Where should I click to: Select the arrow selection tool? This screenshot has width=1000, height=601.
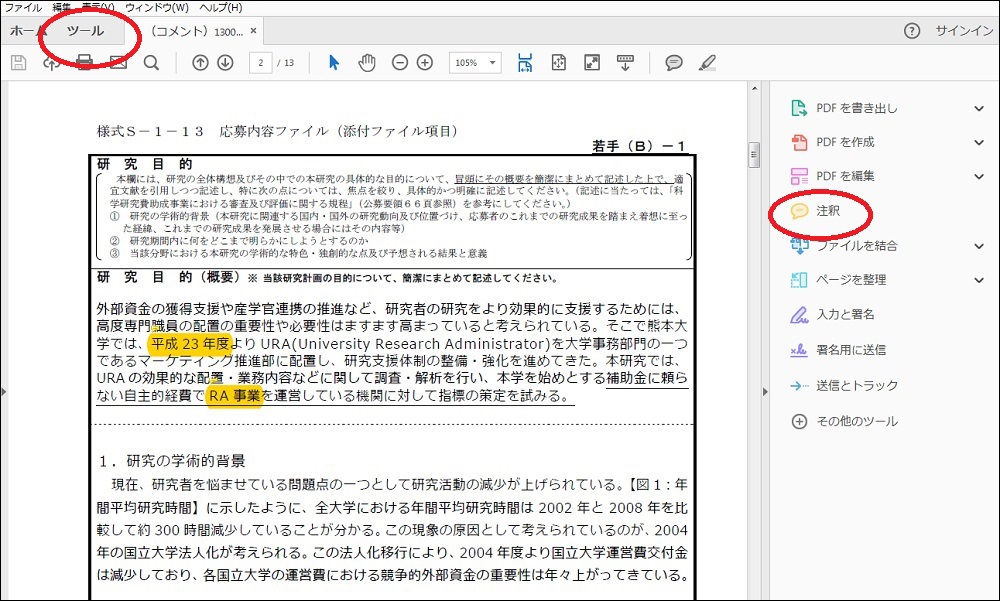point(334,63)
